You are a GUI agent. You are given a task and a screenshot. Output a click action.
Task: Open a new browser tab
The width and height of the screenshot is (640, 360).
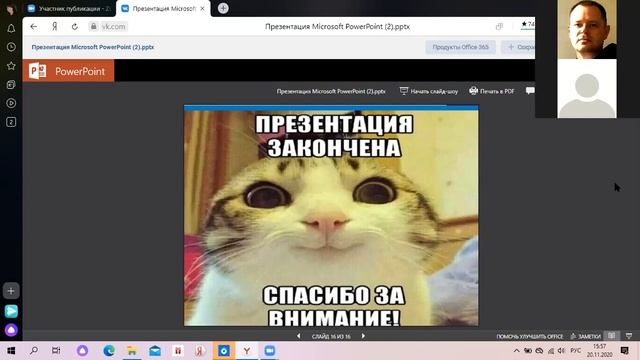(223, 8)
